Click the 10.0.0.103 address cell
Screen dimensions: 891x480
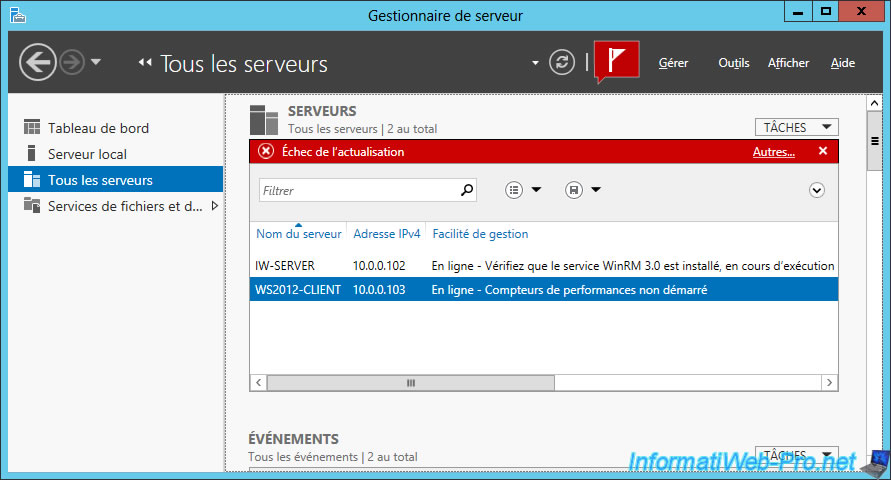tap(379, 290)
